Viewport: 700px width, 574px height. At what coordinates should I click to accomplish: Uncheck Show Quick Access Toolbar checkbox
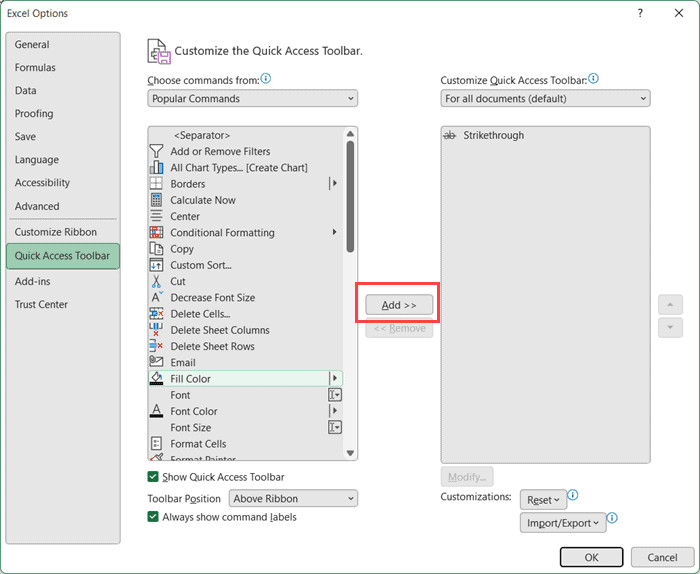[x=153, y=477]
